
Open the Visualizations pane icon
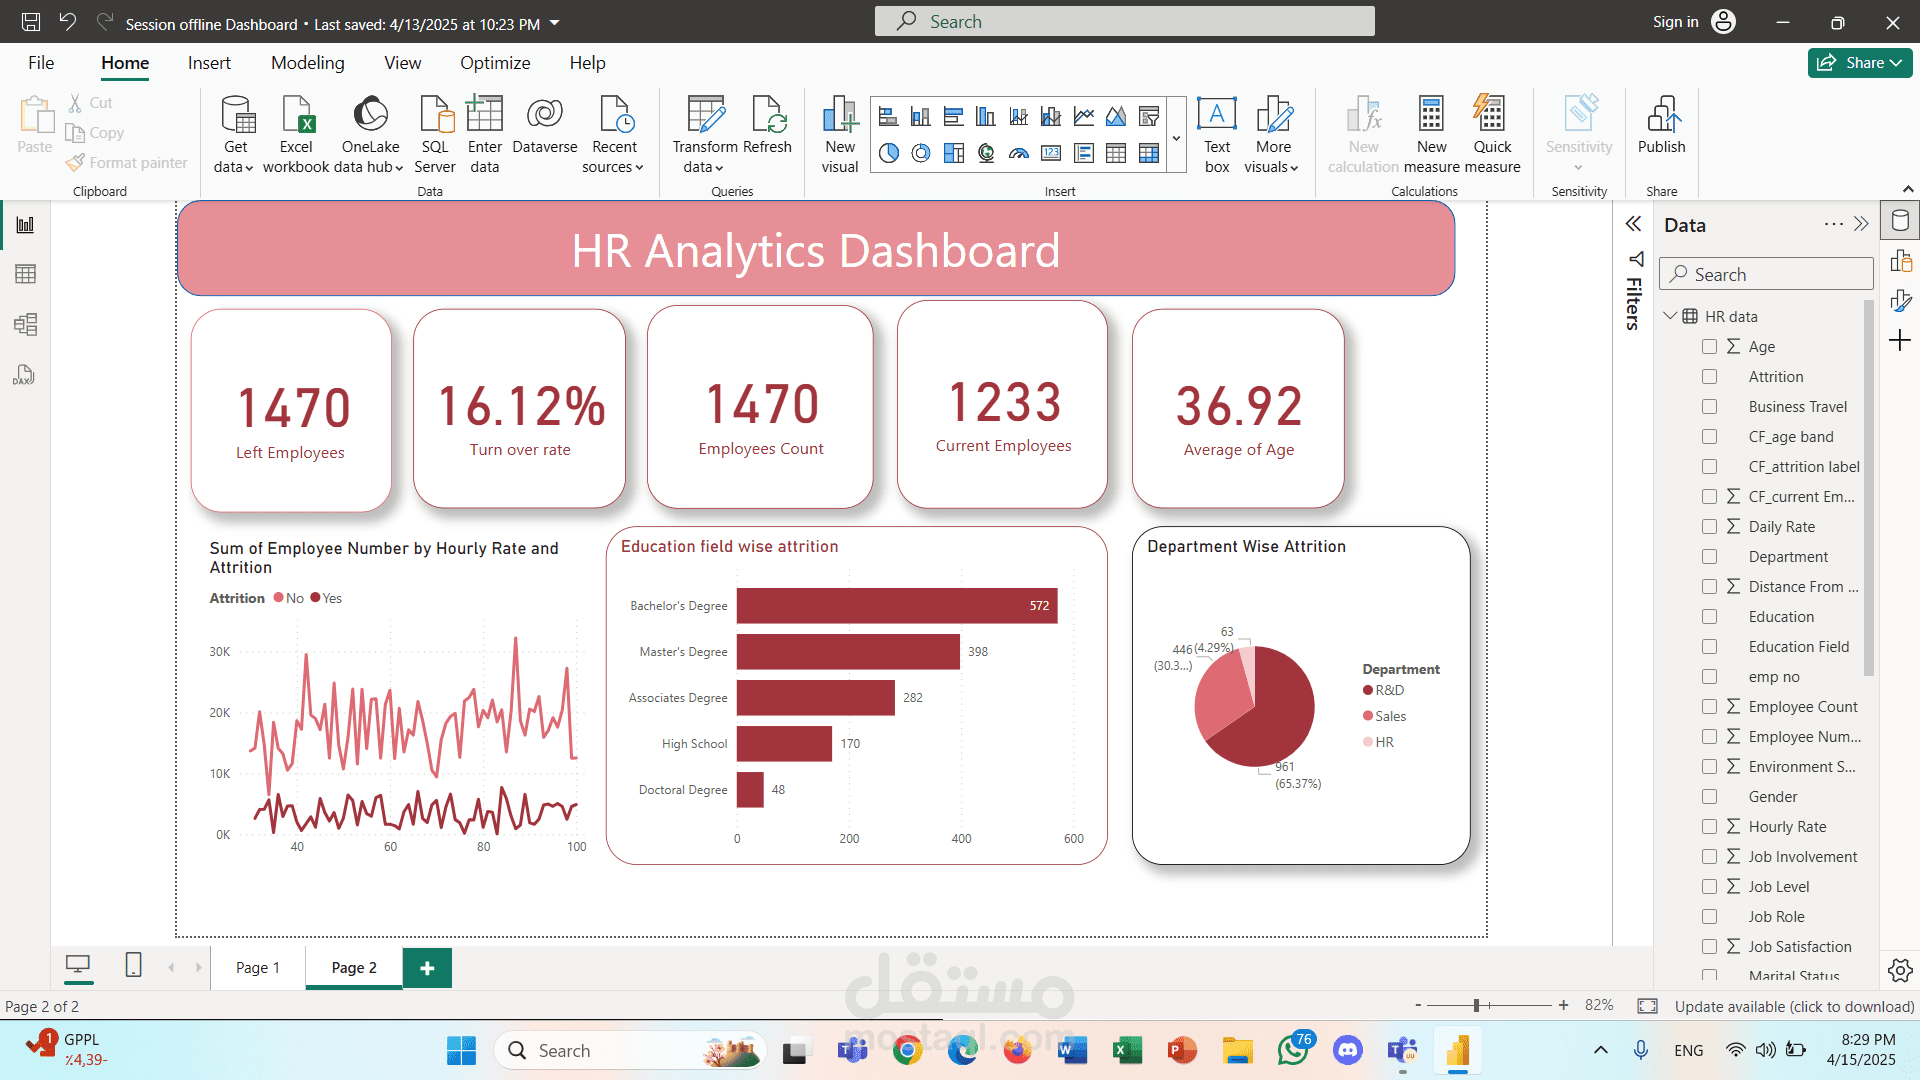pos(1901,262)
